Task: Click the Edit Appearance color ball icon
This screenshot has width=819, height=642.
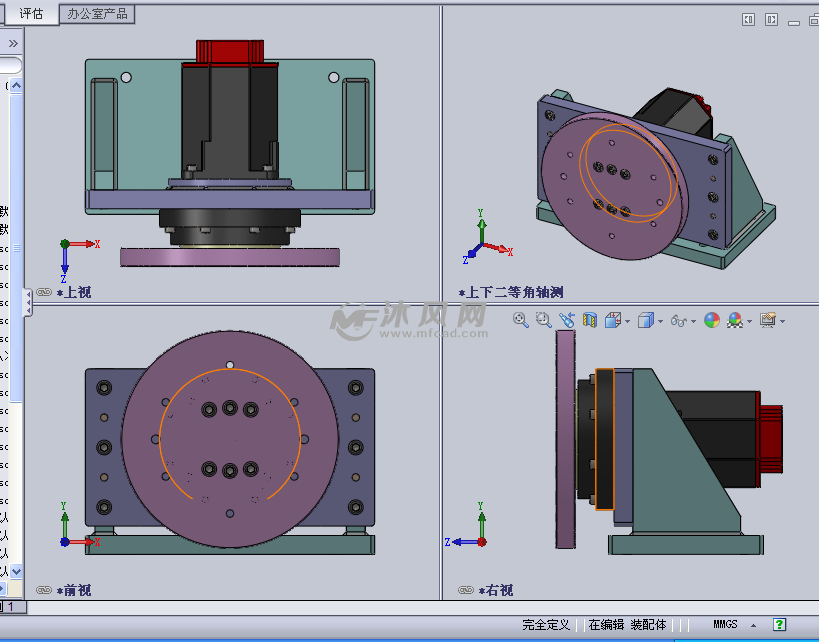Action: [712, 320]
